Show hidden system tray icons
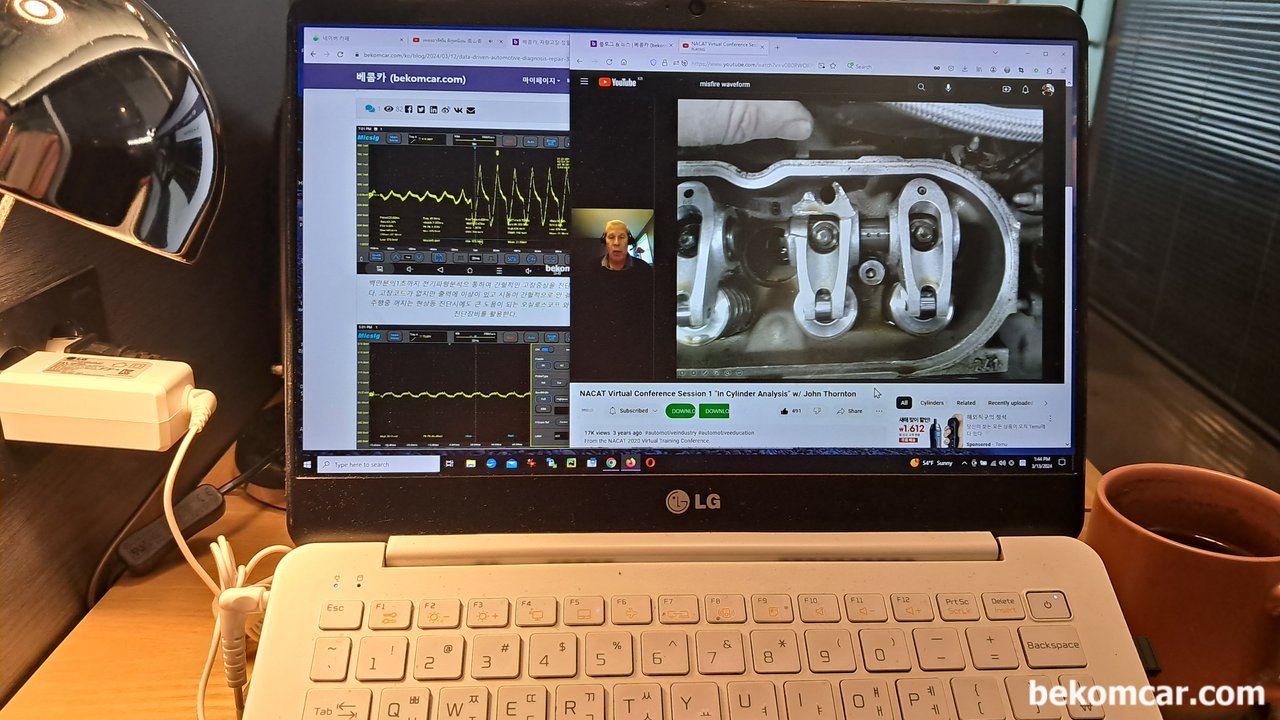 [x=964, y=463]
